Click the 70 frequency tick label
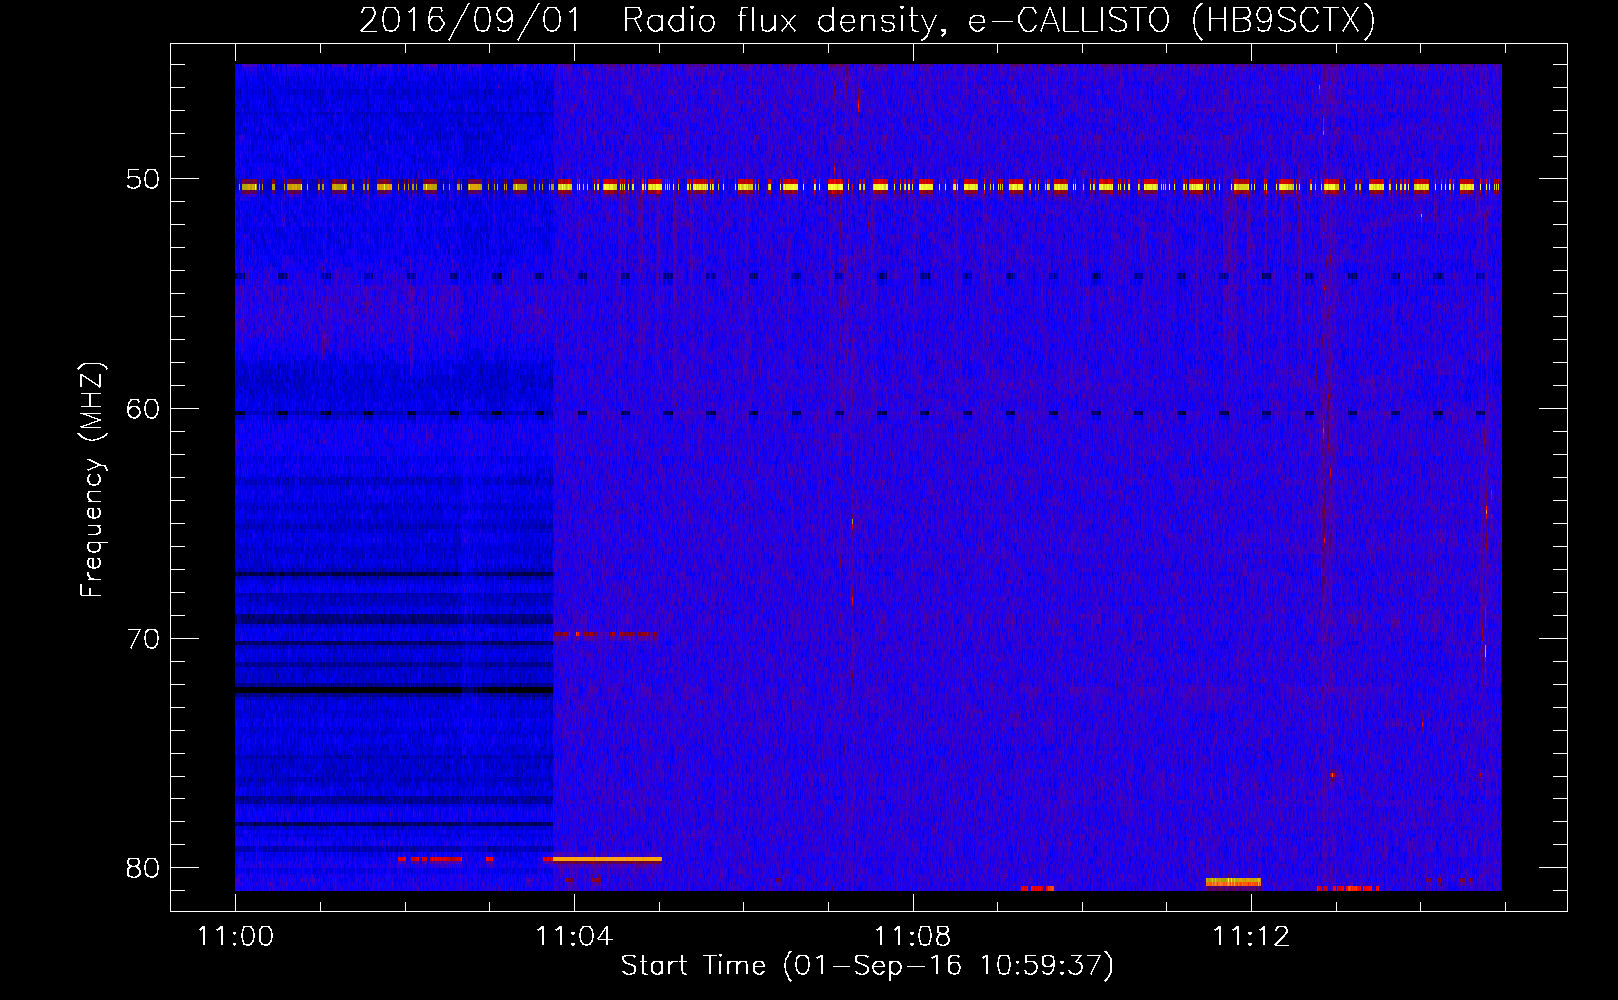 (x=143, y=639)
